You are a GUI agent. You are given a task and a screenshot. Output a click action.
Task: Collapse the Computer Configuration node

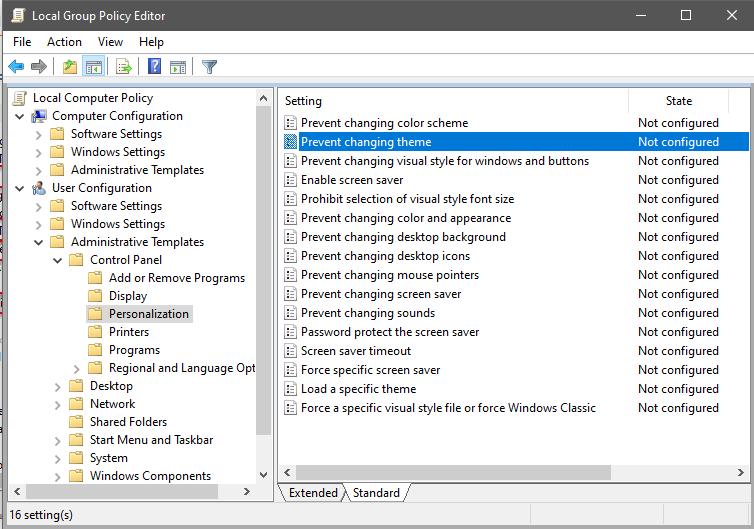pos(20,116)
